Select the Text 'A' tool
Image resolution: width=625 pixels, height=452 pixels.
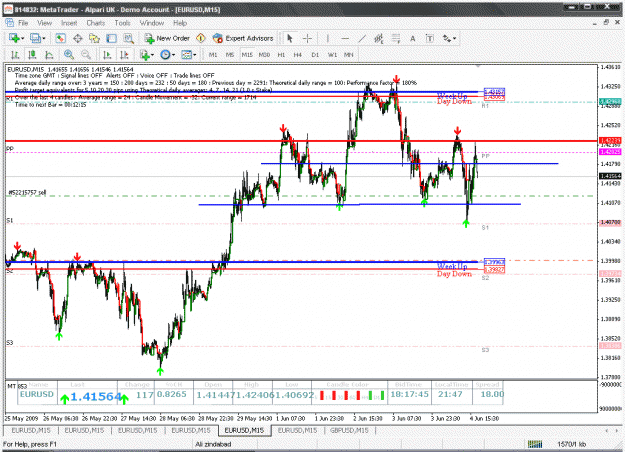413,38
